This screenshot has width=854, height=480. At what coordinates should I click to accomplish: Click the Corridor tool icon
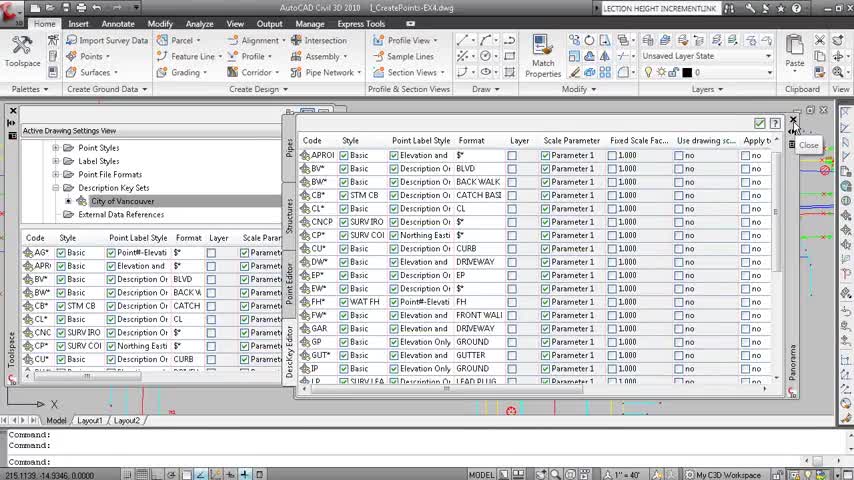(233, 72)
